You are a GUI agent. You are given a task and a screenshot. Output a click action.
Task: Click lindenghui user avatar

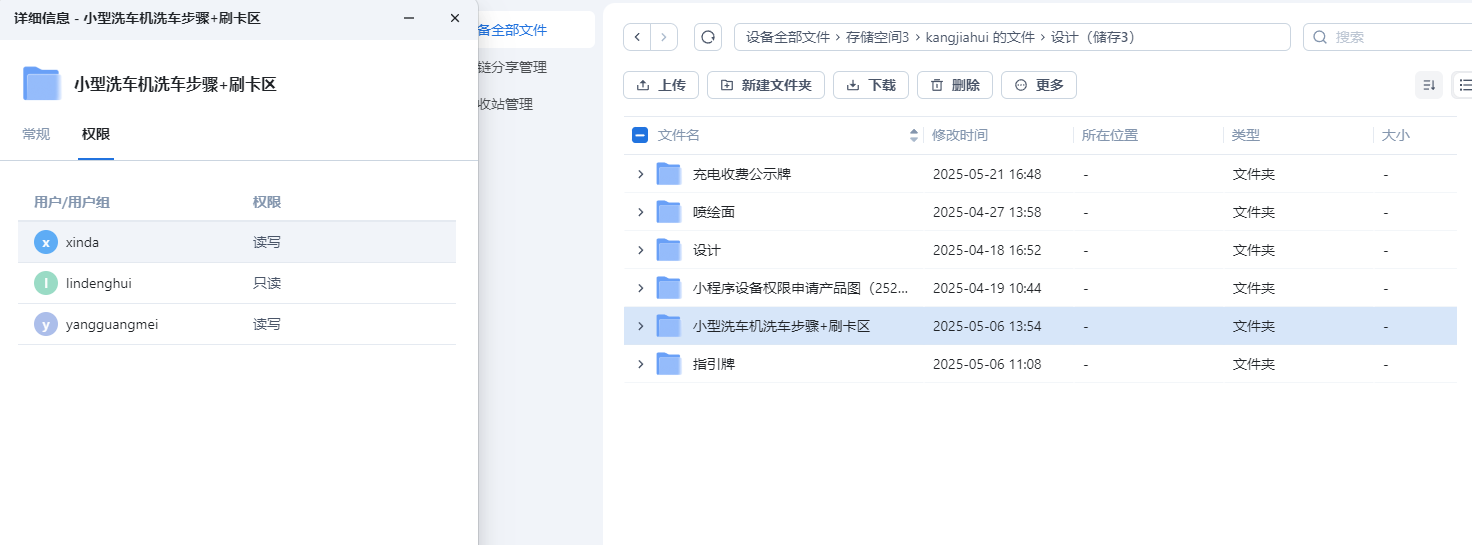pos(46,283)
